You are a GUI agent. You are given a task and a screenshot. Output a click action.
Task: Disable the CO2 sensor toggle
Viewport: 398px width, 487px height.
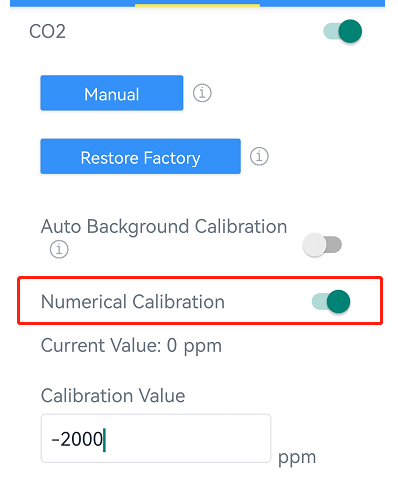tap(343, 31)
